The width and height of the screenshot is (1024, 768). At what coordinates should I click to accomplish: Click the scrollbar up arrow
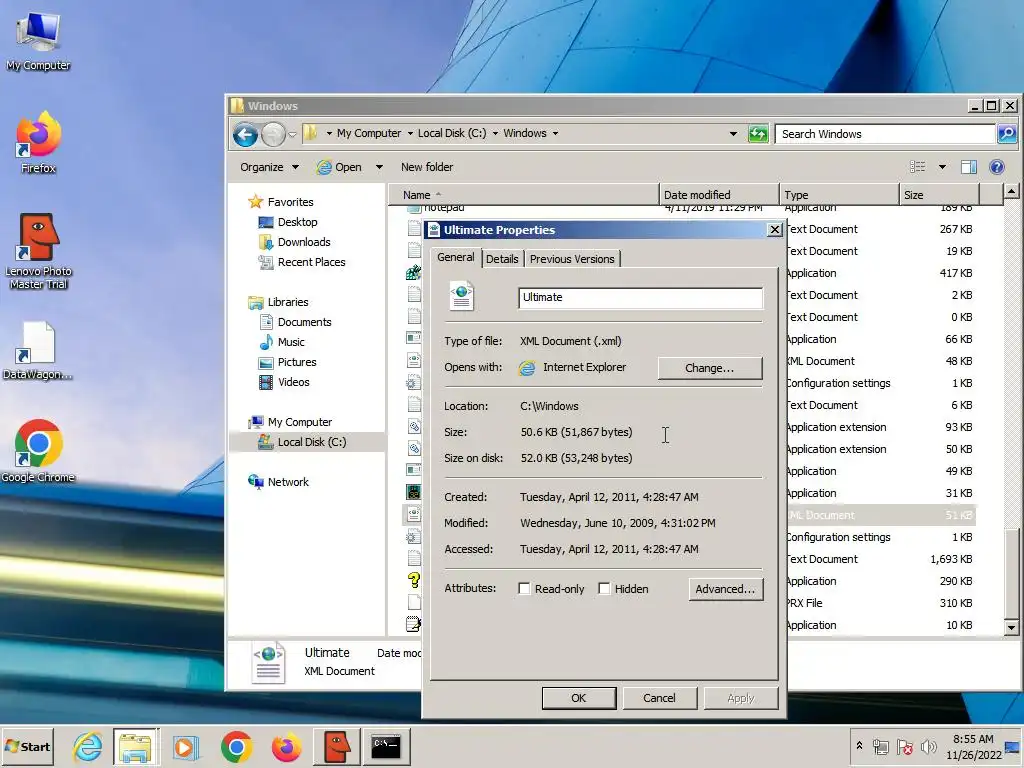pyautogui.click(x=1011, y=192)
